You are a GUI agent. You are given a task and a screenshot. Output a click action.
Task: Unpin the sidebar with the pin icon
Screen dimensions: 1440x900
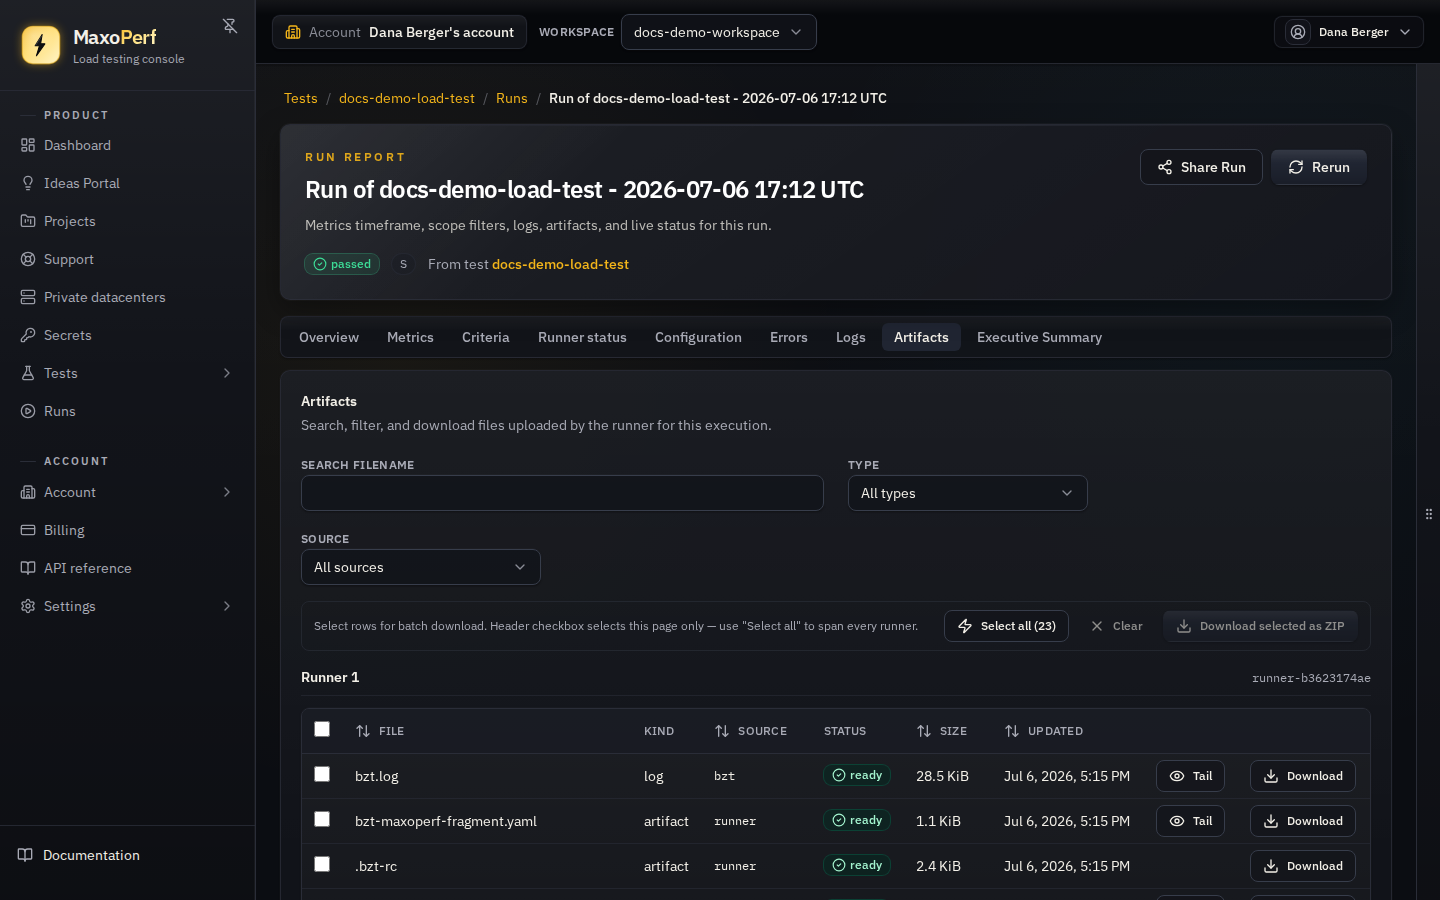(x=230, y=26)
